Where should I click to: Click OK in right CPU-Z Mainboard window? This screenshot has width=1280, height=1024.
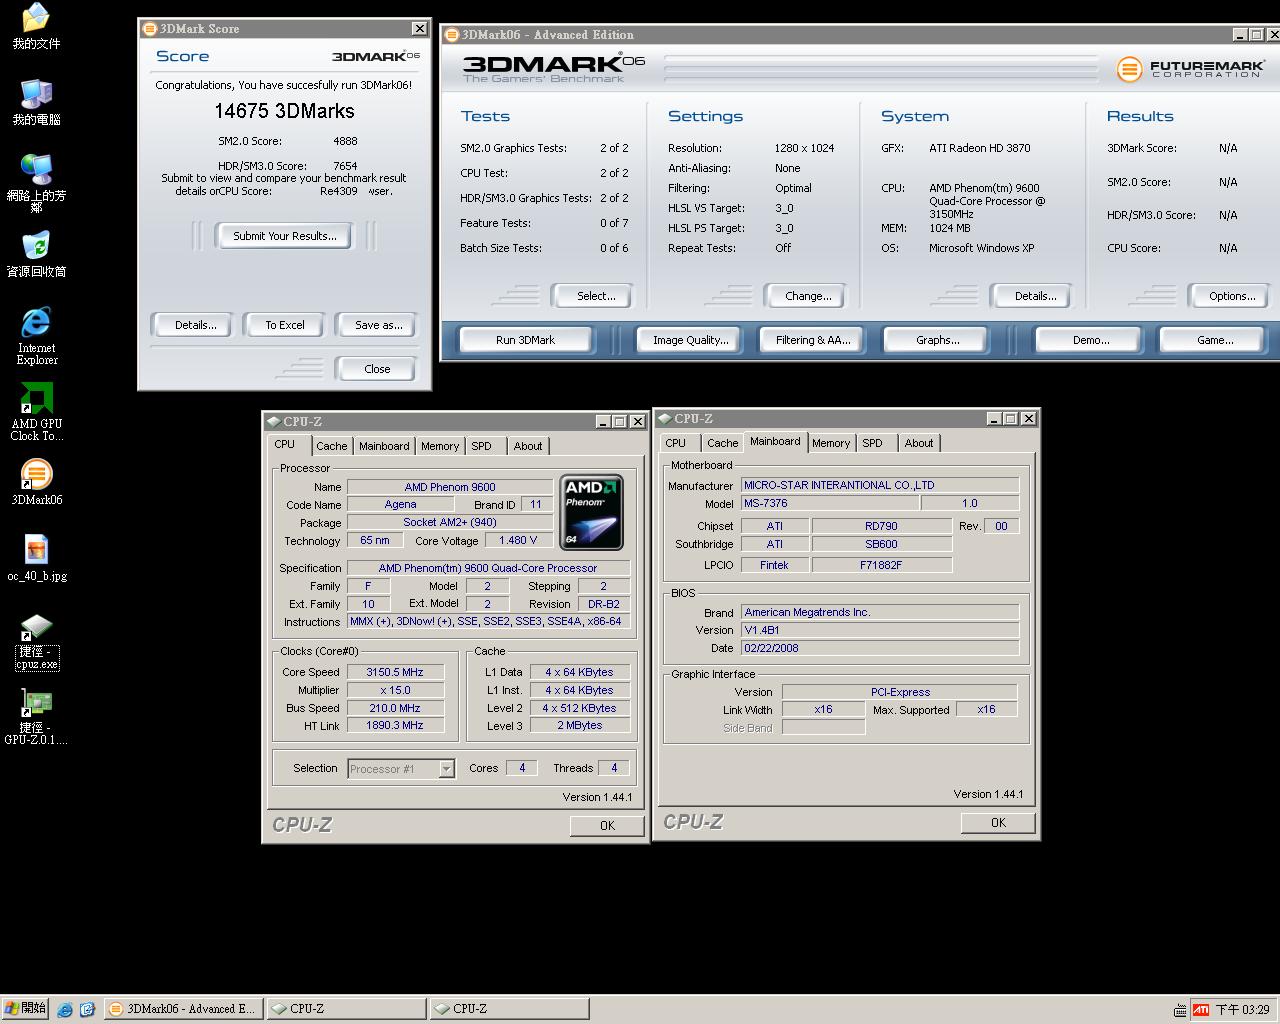[x=998, y=823]
